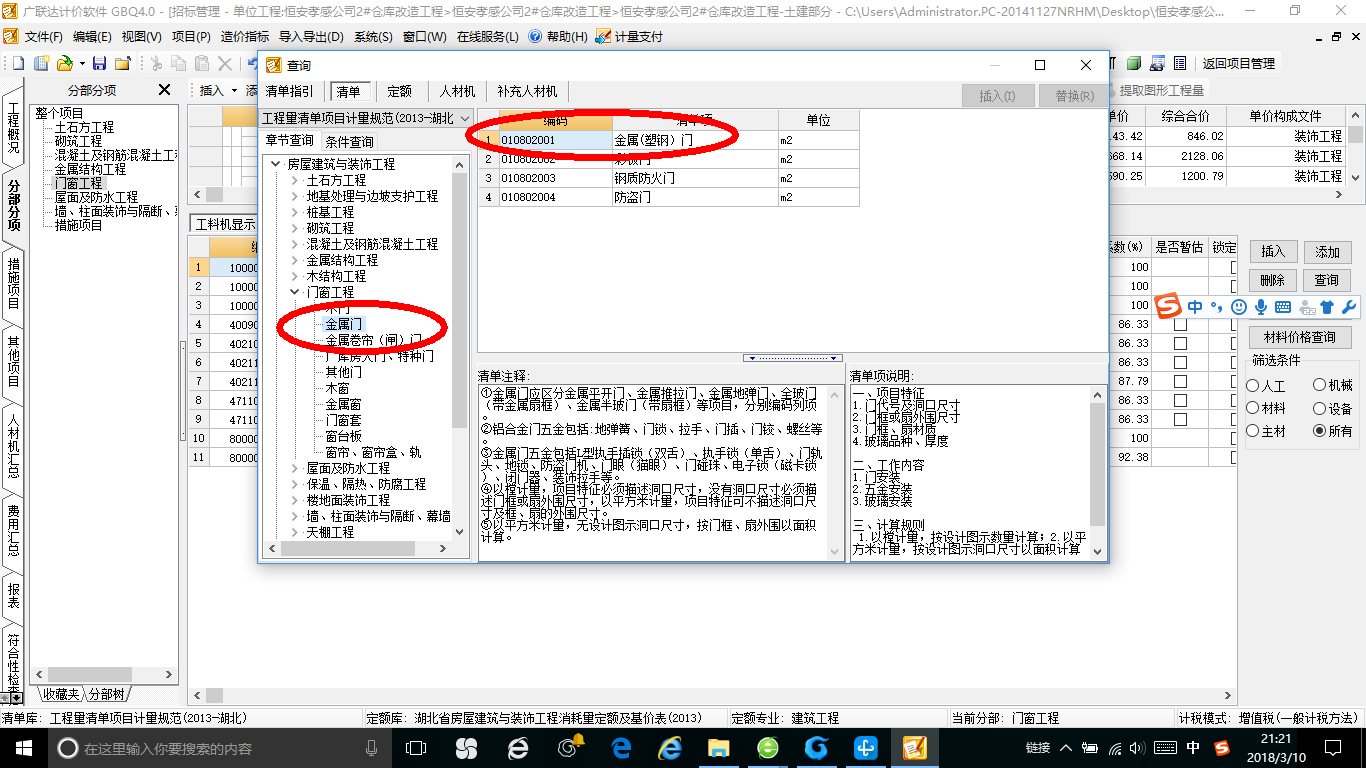
Task: Click the 返回项目管理 toolbar button
Action: click(1238, 63)
